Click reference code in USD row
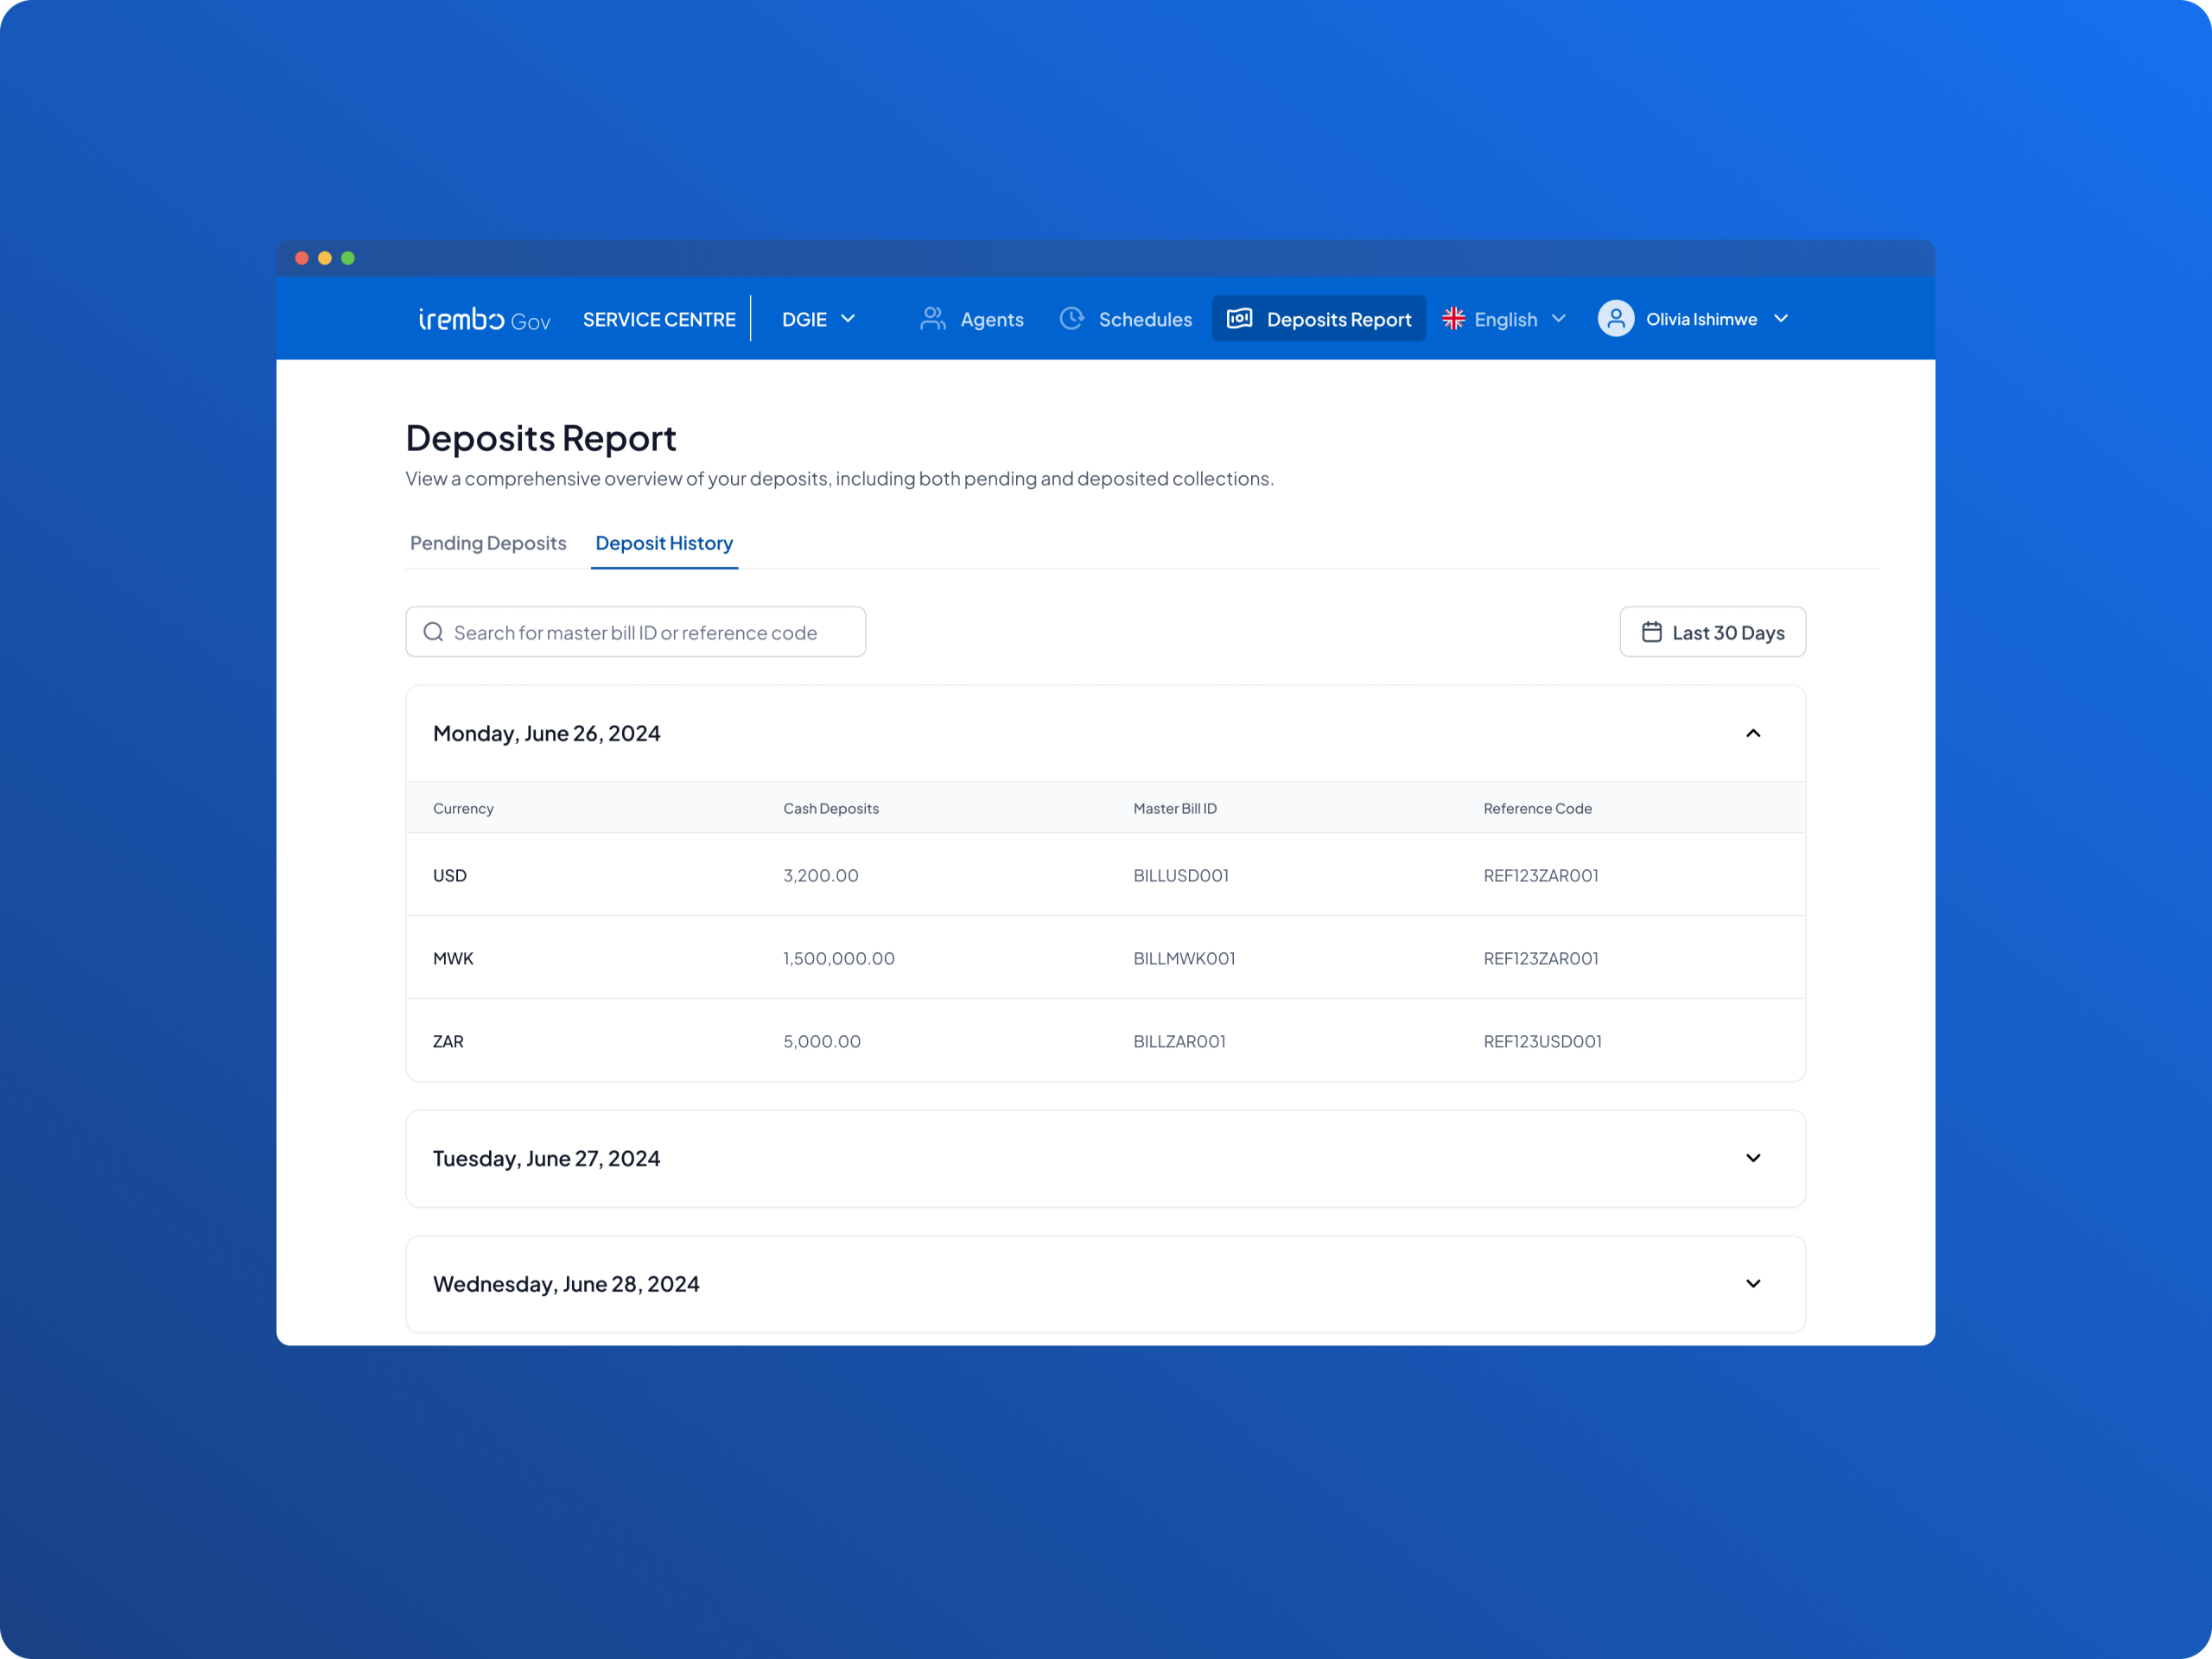The image size is (2212, 1659). tap(1541, 875)
